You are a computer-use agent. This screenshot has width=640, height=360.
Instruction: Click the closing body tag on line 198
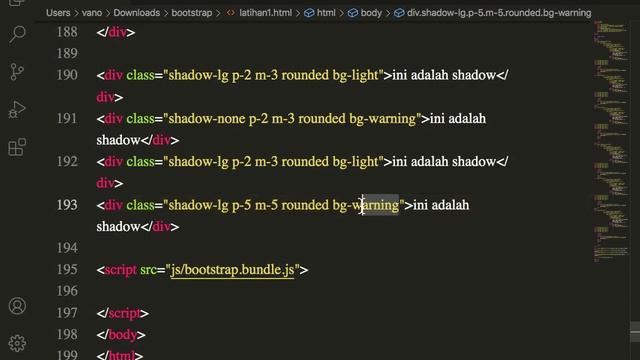tap(121, 335)
